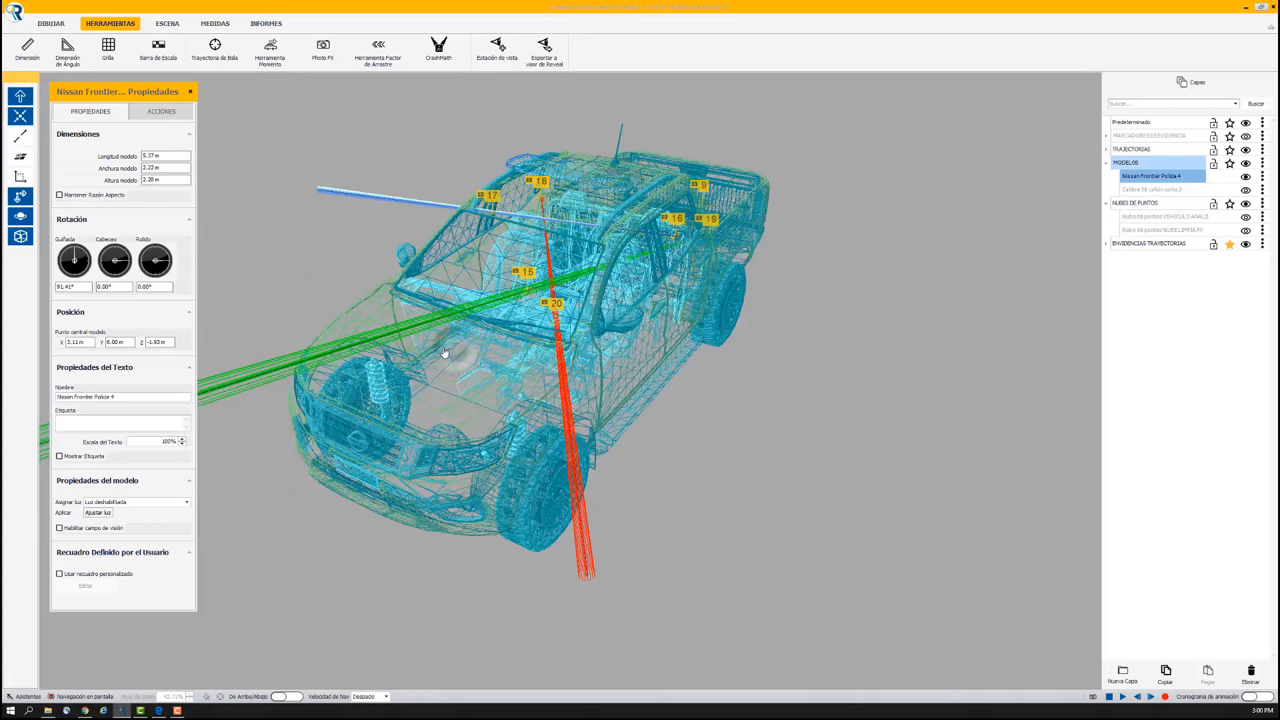Open the DIBUJAR menu tab
This screenshot has height=720, width=1280.
point(51,23)
